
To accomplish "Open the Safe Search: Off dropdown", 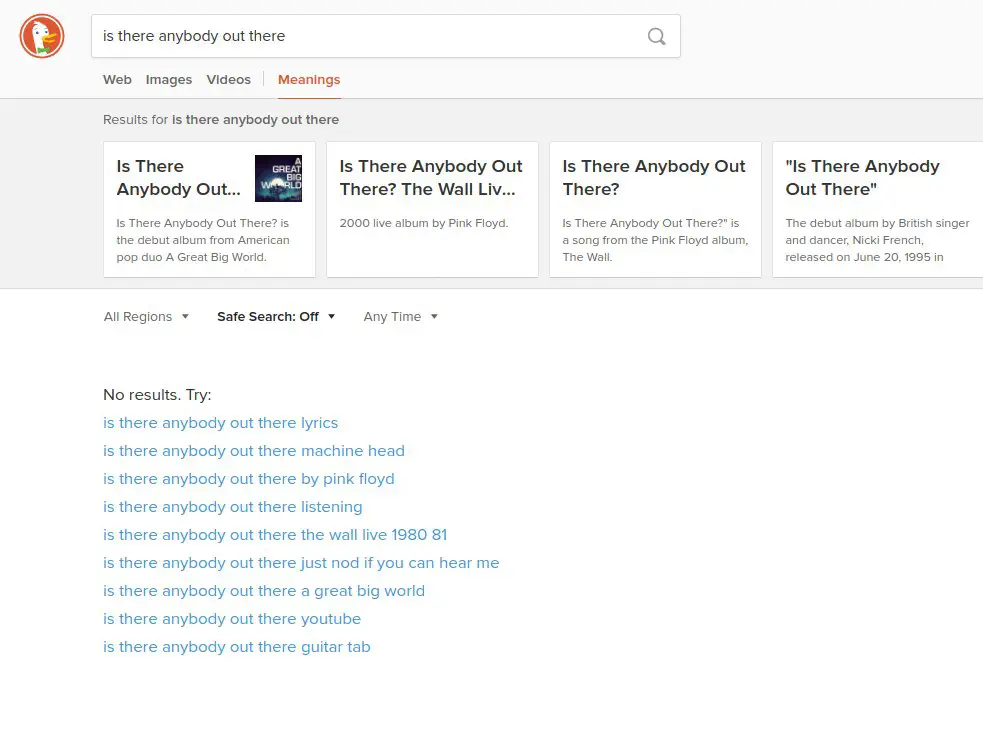I will point(276,317).
